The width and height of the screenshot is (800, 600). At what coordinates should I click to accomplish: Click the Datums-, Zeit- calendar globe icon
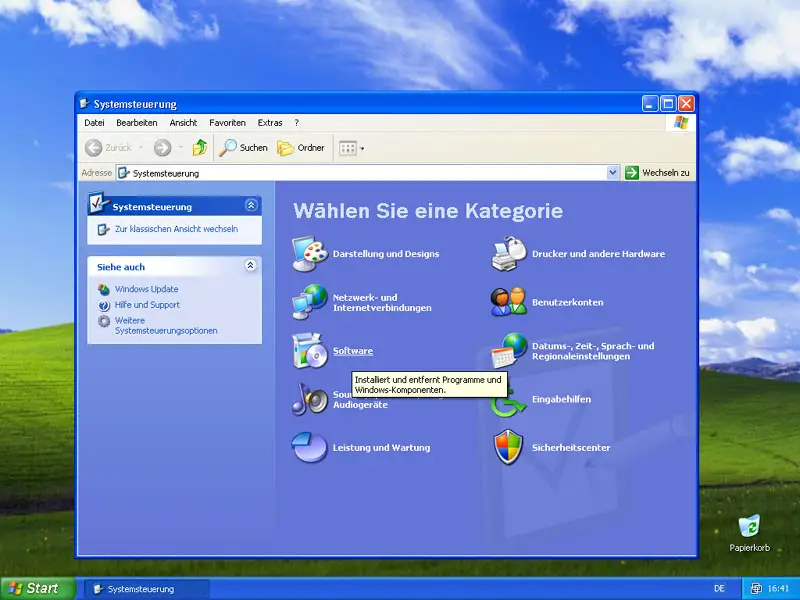(509, 351)
